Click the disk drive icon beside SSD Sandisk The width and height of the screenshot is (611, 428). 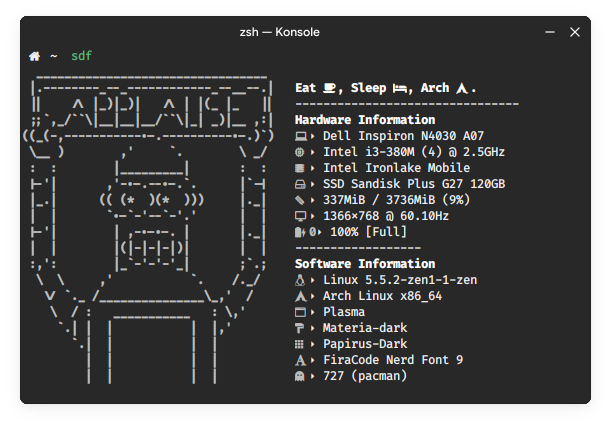(300, 184)
